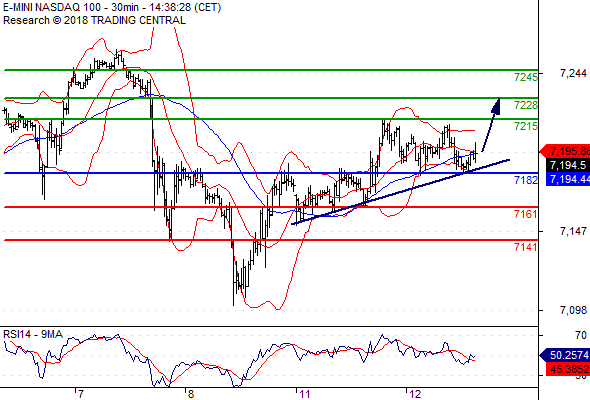
Task: Select the 7182 pivot level label
Action: 526,180
